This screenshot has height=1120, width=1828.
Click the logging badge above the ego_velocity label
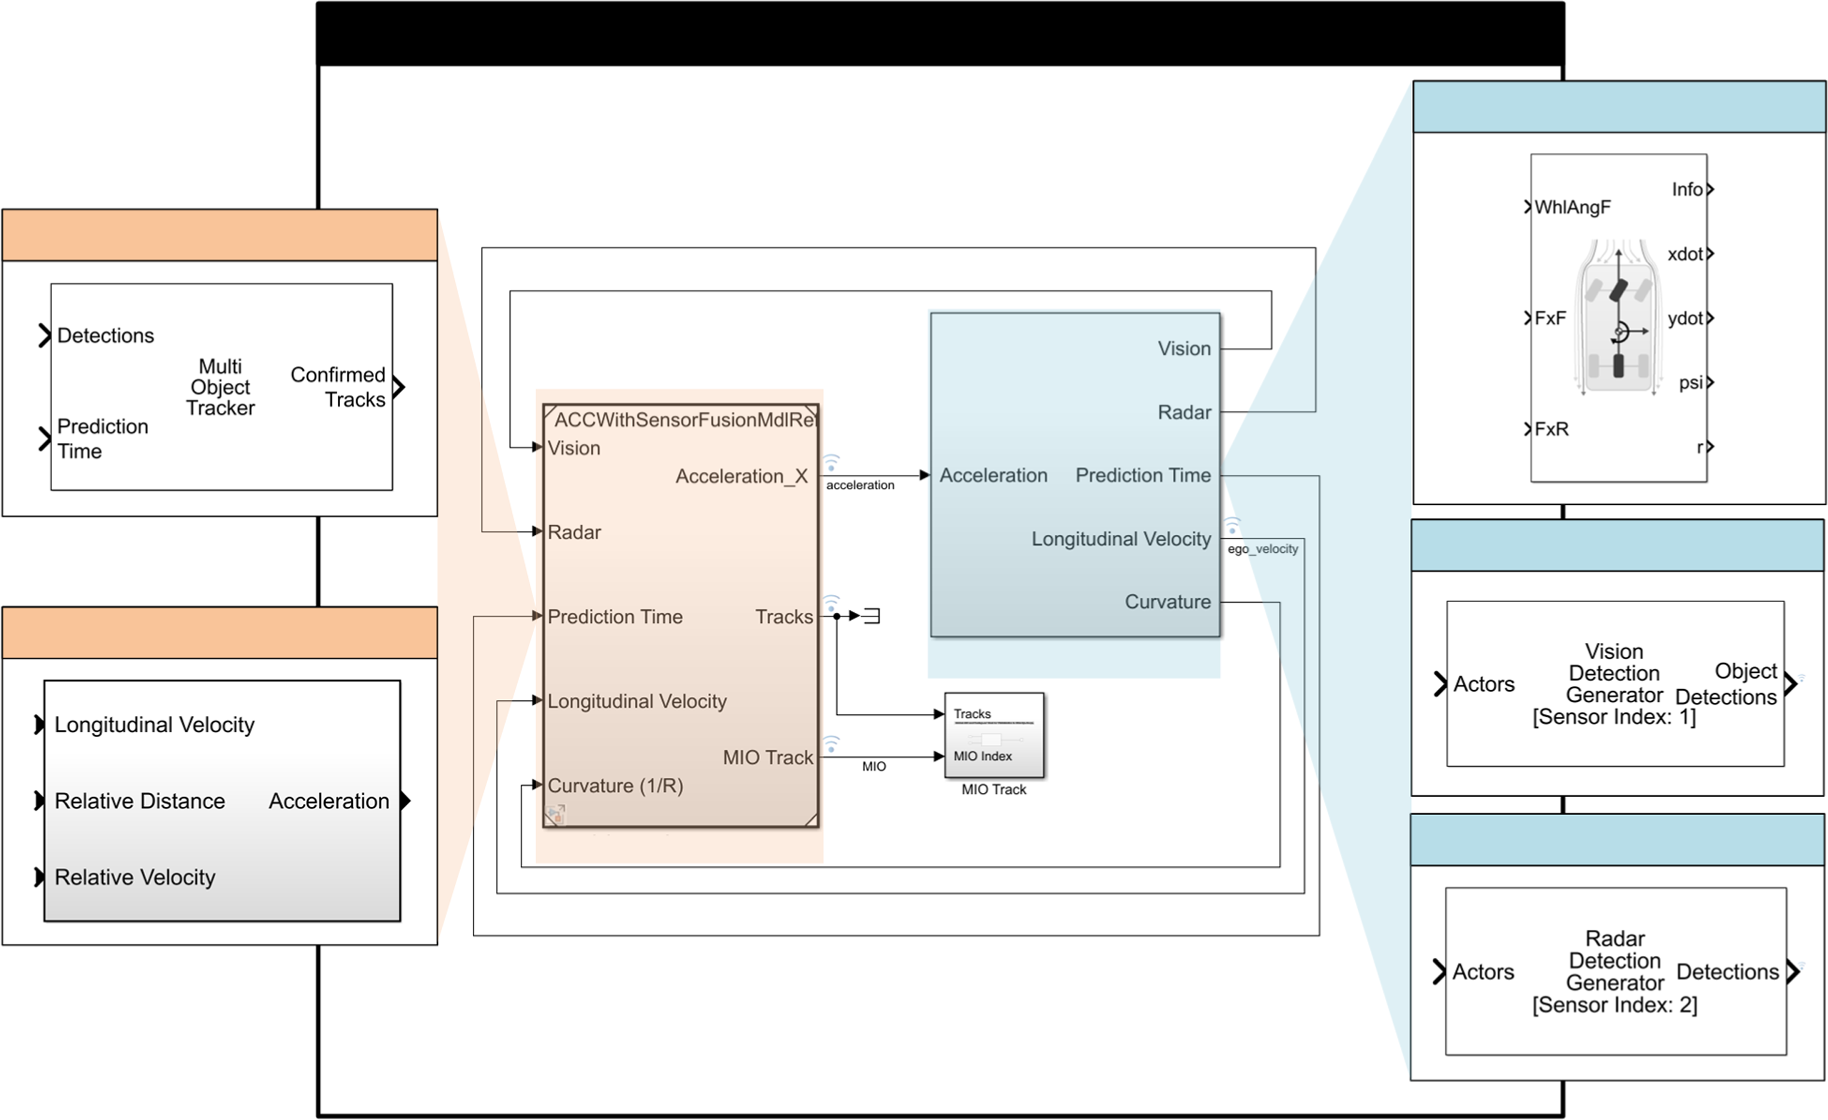1232,526
